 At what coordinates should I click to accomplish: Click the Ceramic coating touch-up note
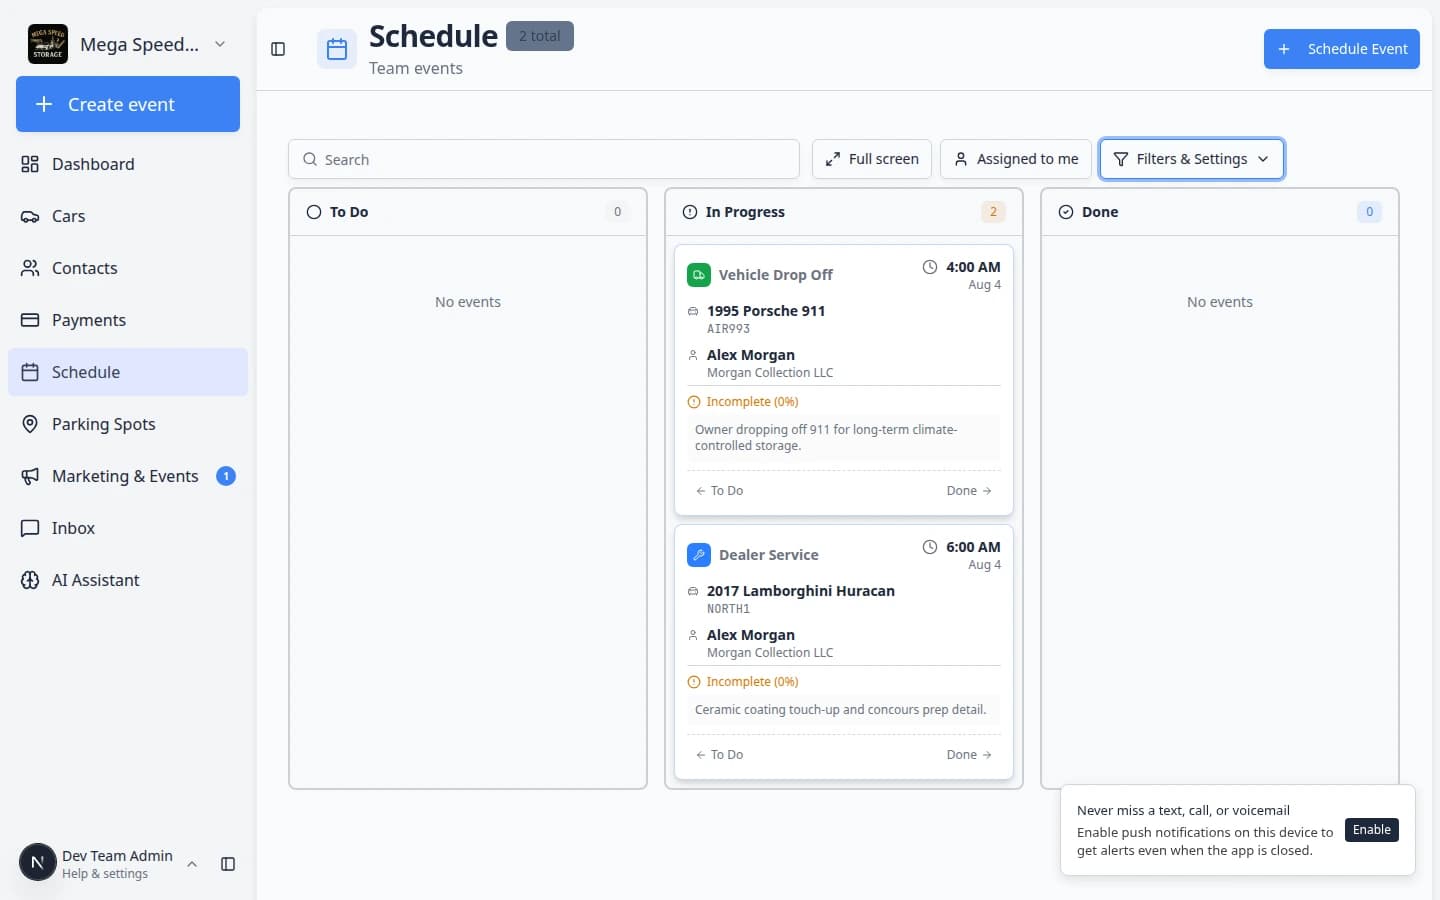tap(844, 710)
